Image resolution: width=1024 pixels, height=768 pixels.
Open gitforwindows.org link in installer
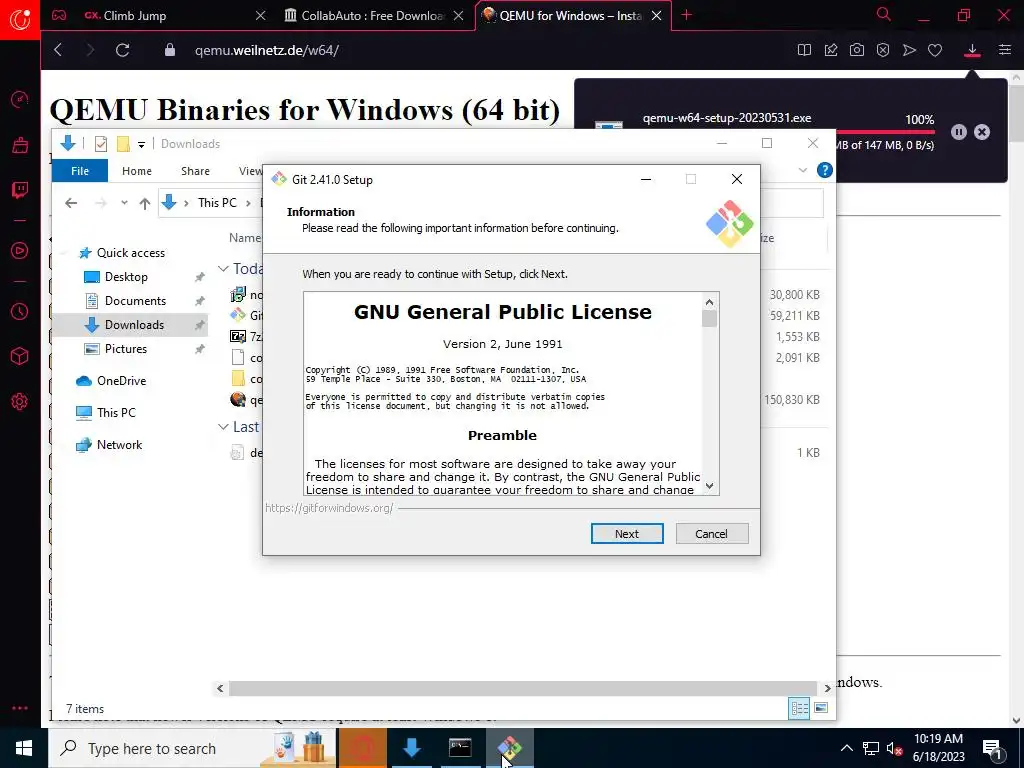tap(329, 507)
